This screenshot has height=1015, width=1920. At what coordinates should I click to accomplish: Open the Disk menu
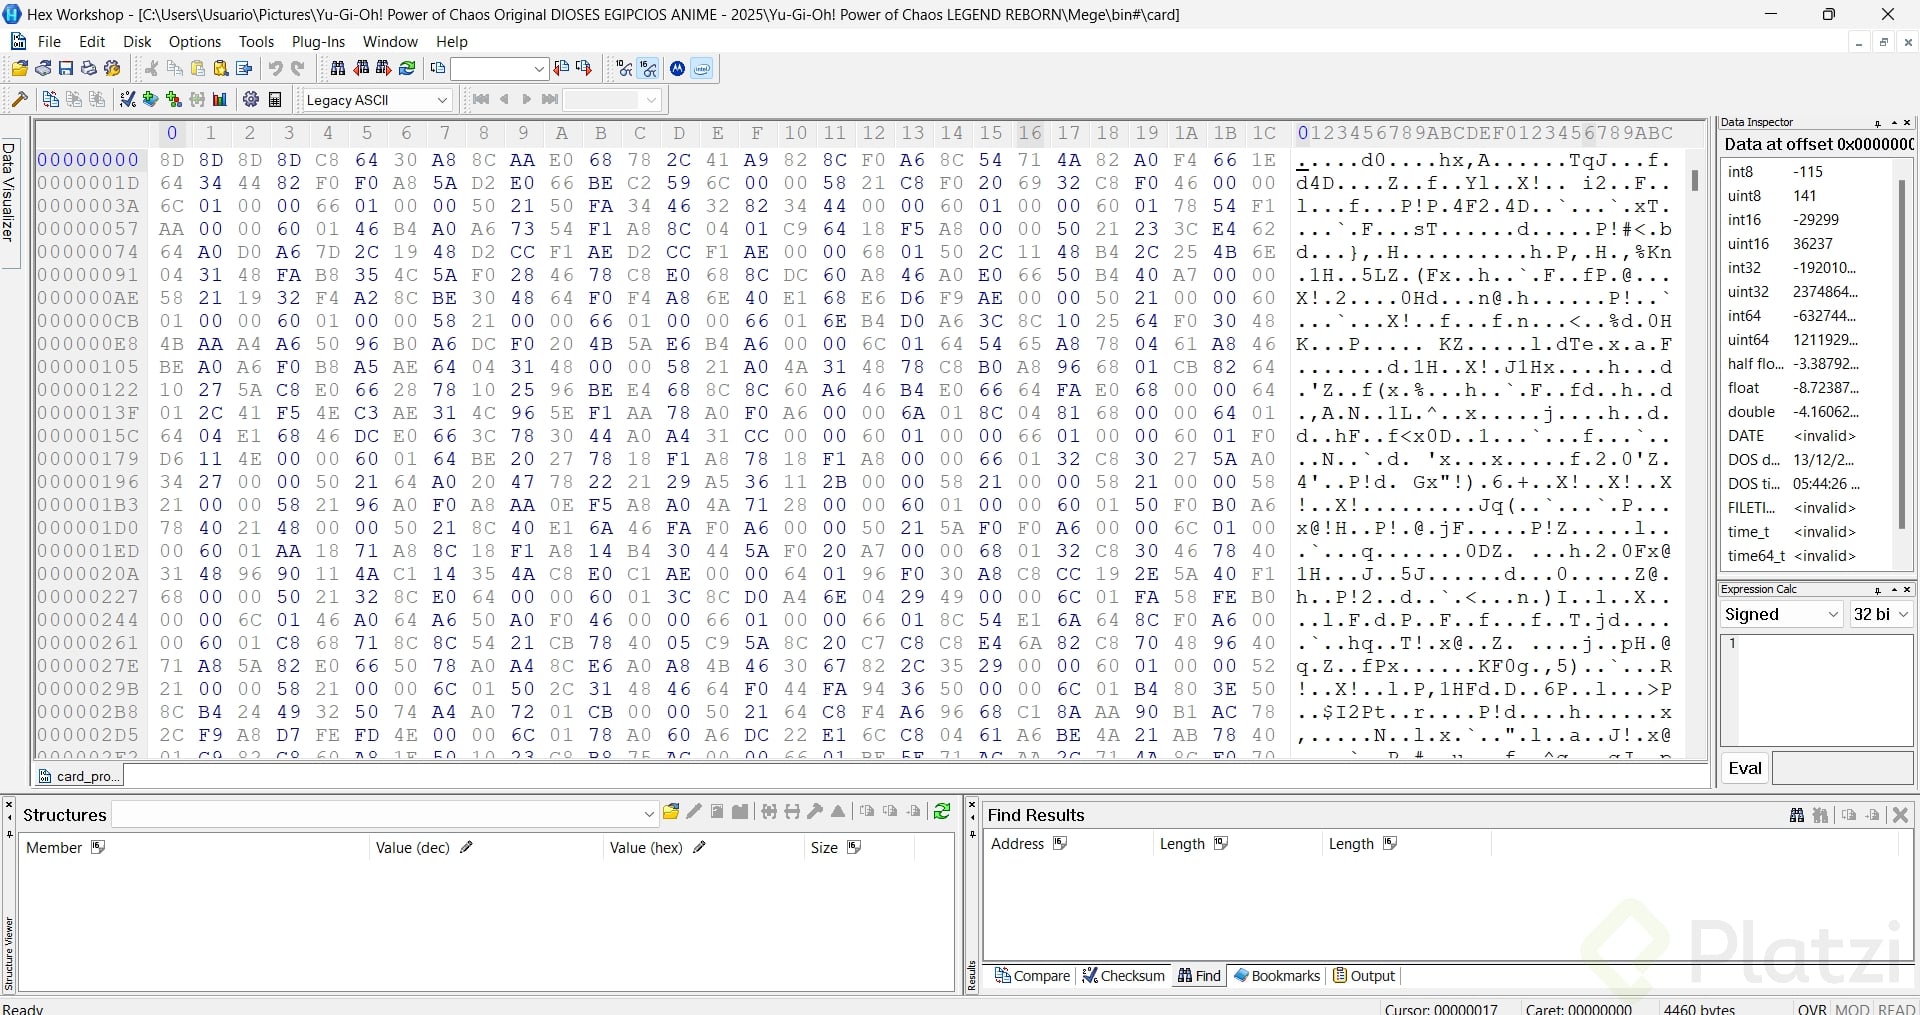click(137, 42)
